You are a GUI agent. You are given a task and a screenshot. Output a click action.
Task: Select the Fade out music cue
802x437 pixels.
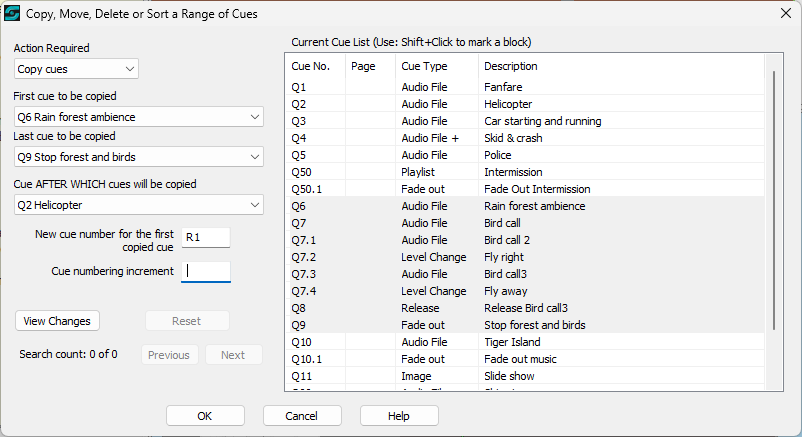pyautogui.click(x=525, y=359)
